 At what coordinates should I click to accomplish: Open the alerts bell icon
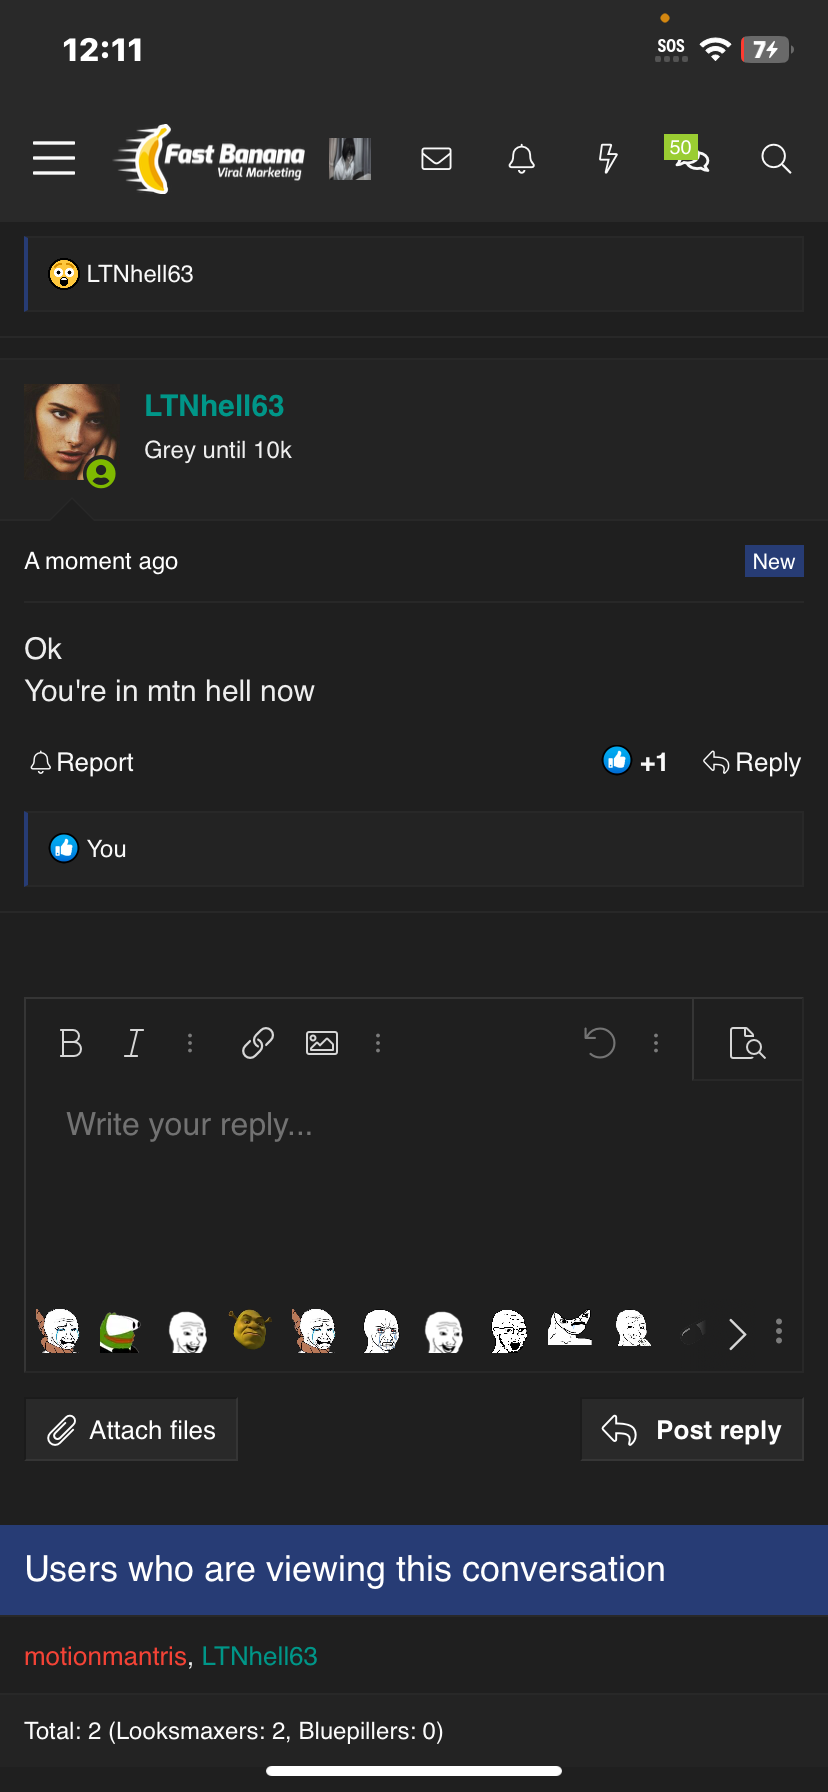click(x=521, y=158)
